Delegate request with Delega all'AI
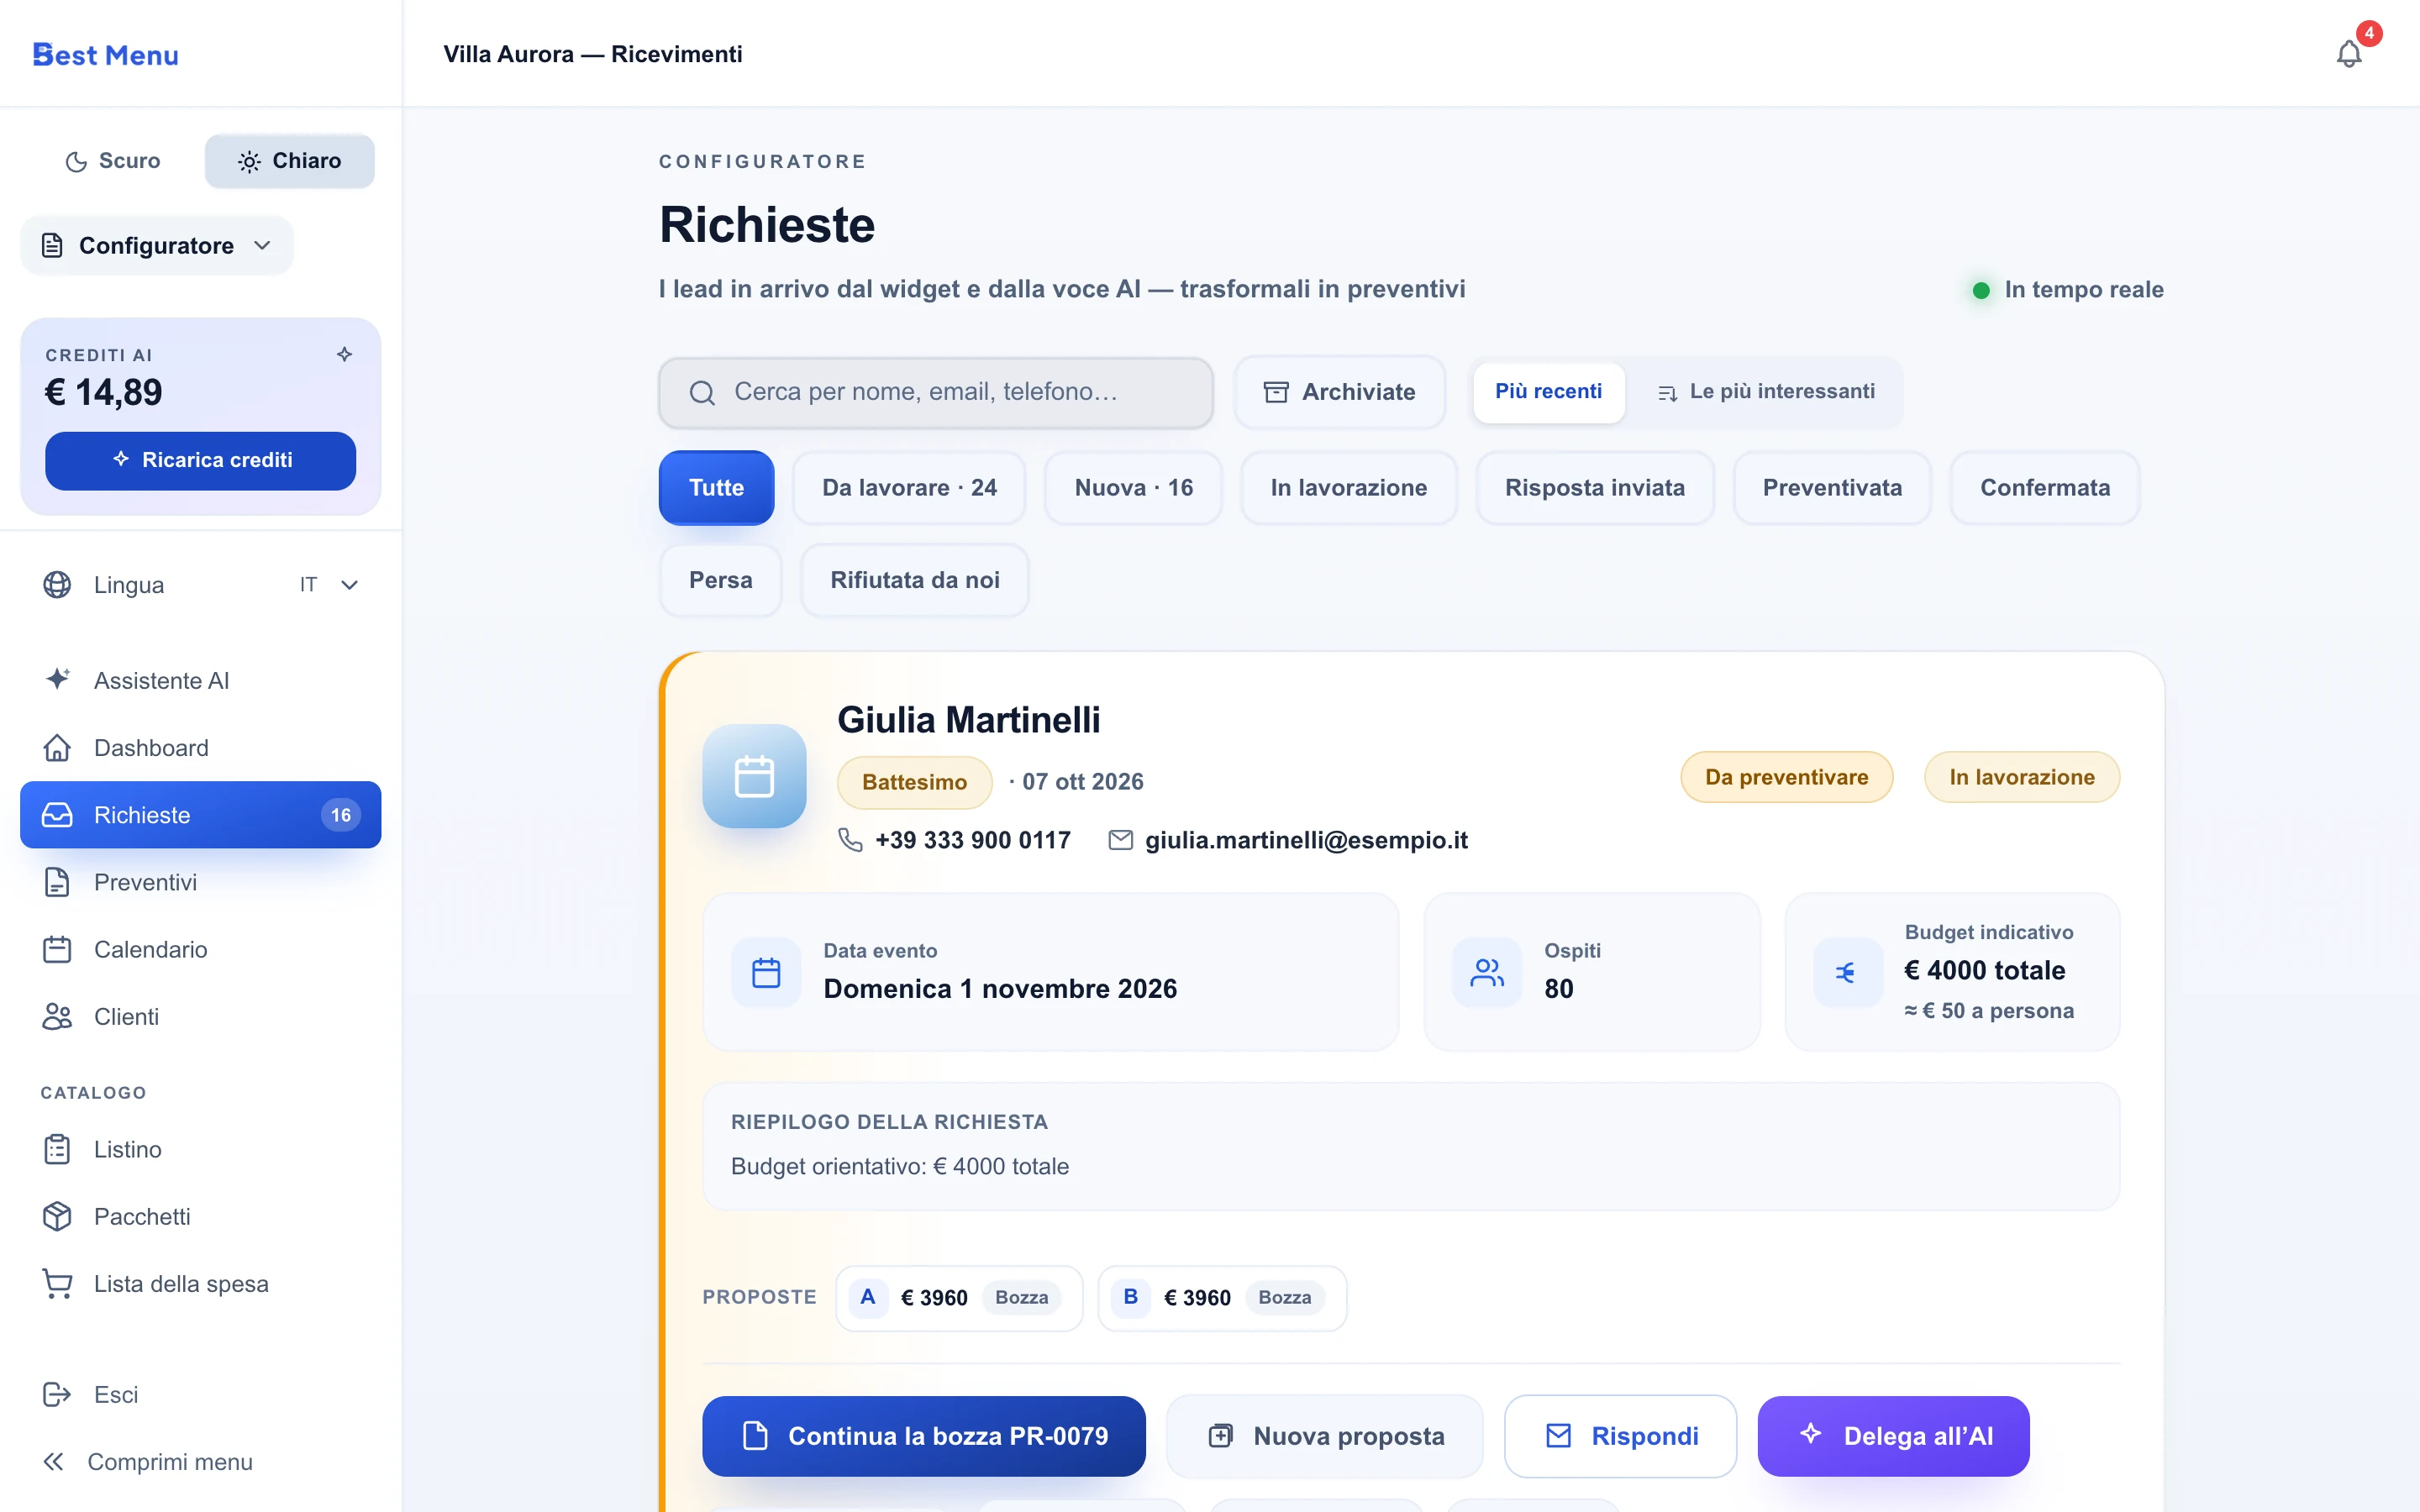This screenshot has height=1512, width=2420. [x=1893, y=1436]
